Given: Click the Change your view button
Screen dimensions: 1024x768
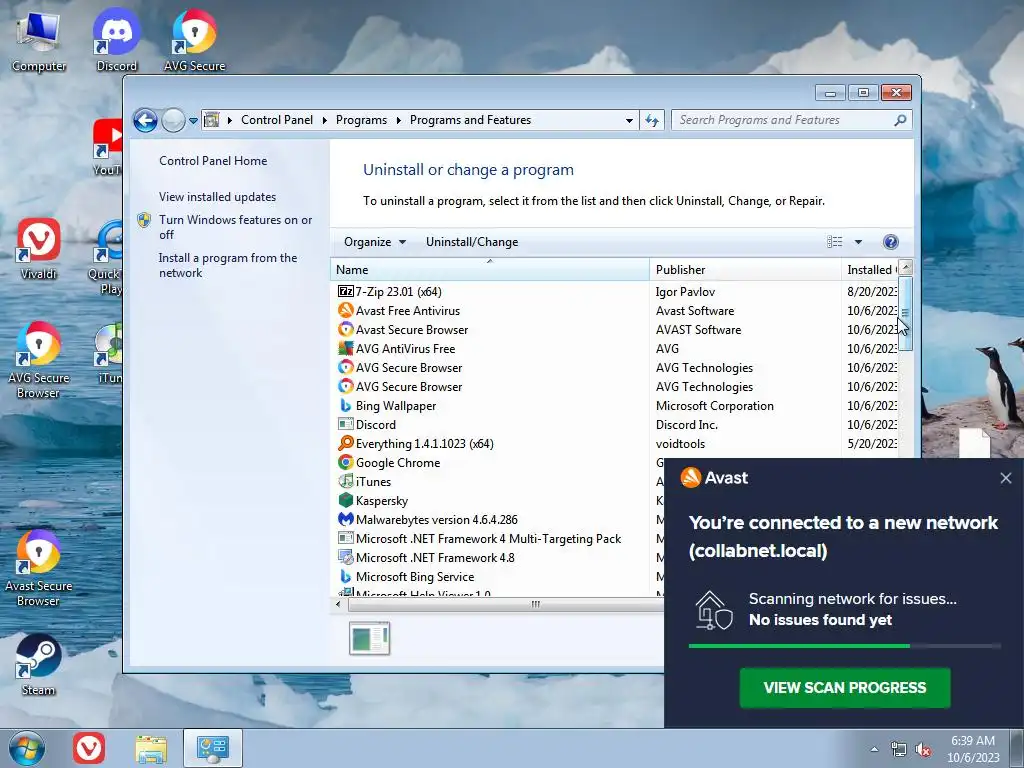Looking at the screenshot, I should tap(835, 242).
